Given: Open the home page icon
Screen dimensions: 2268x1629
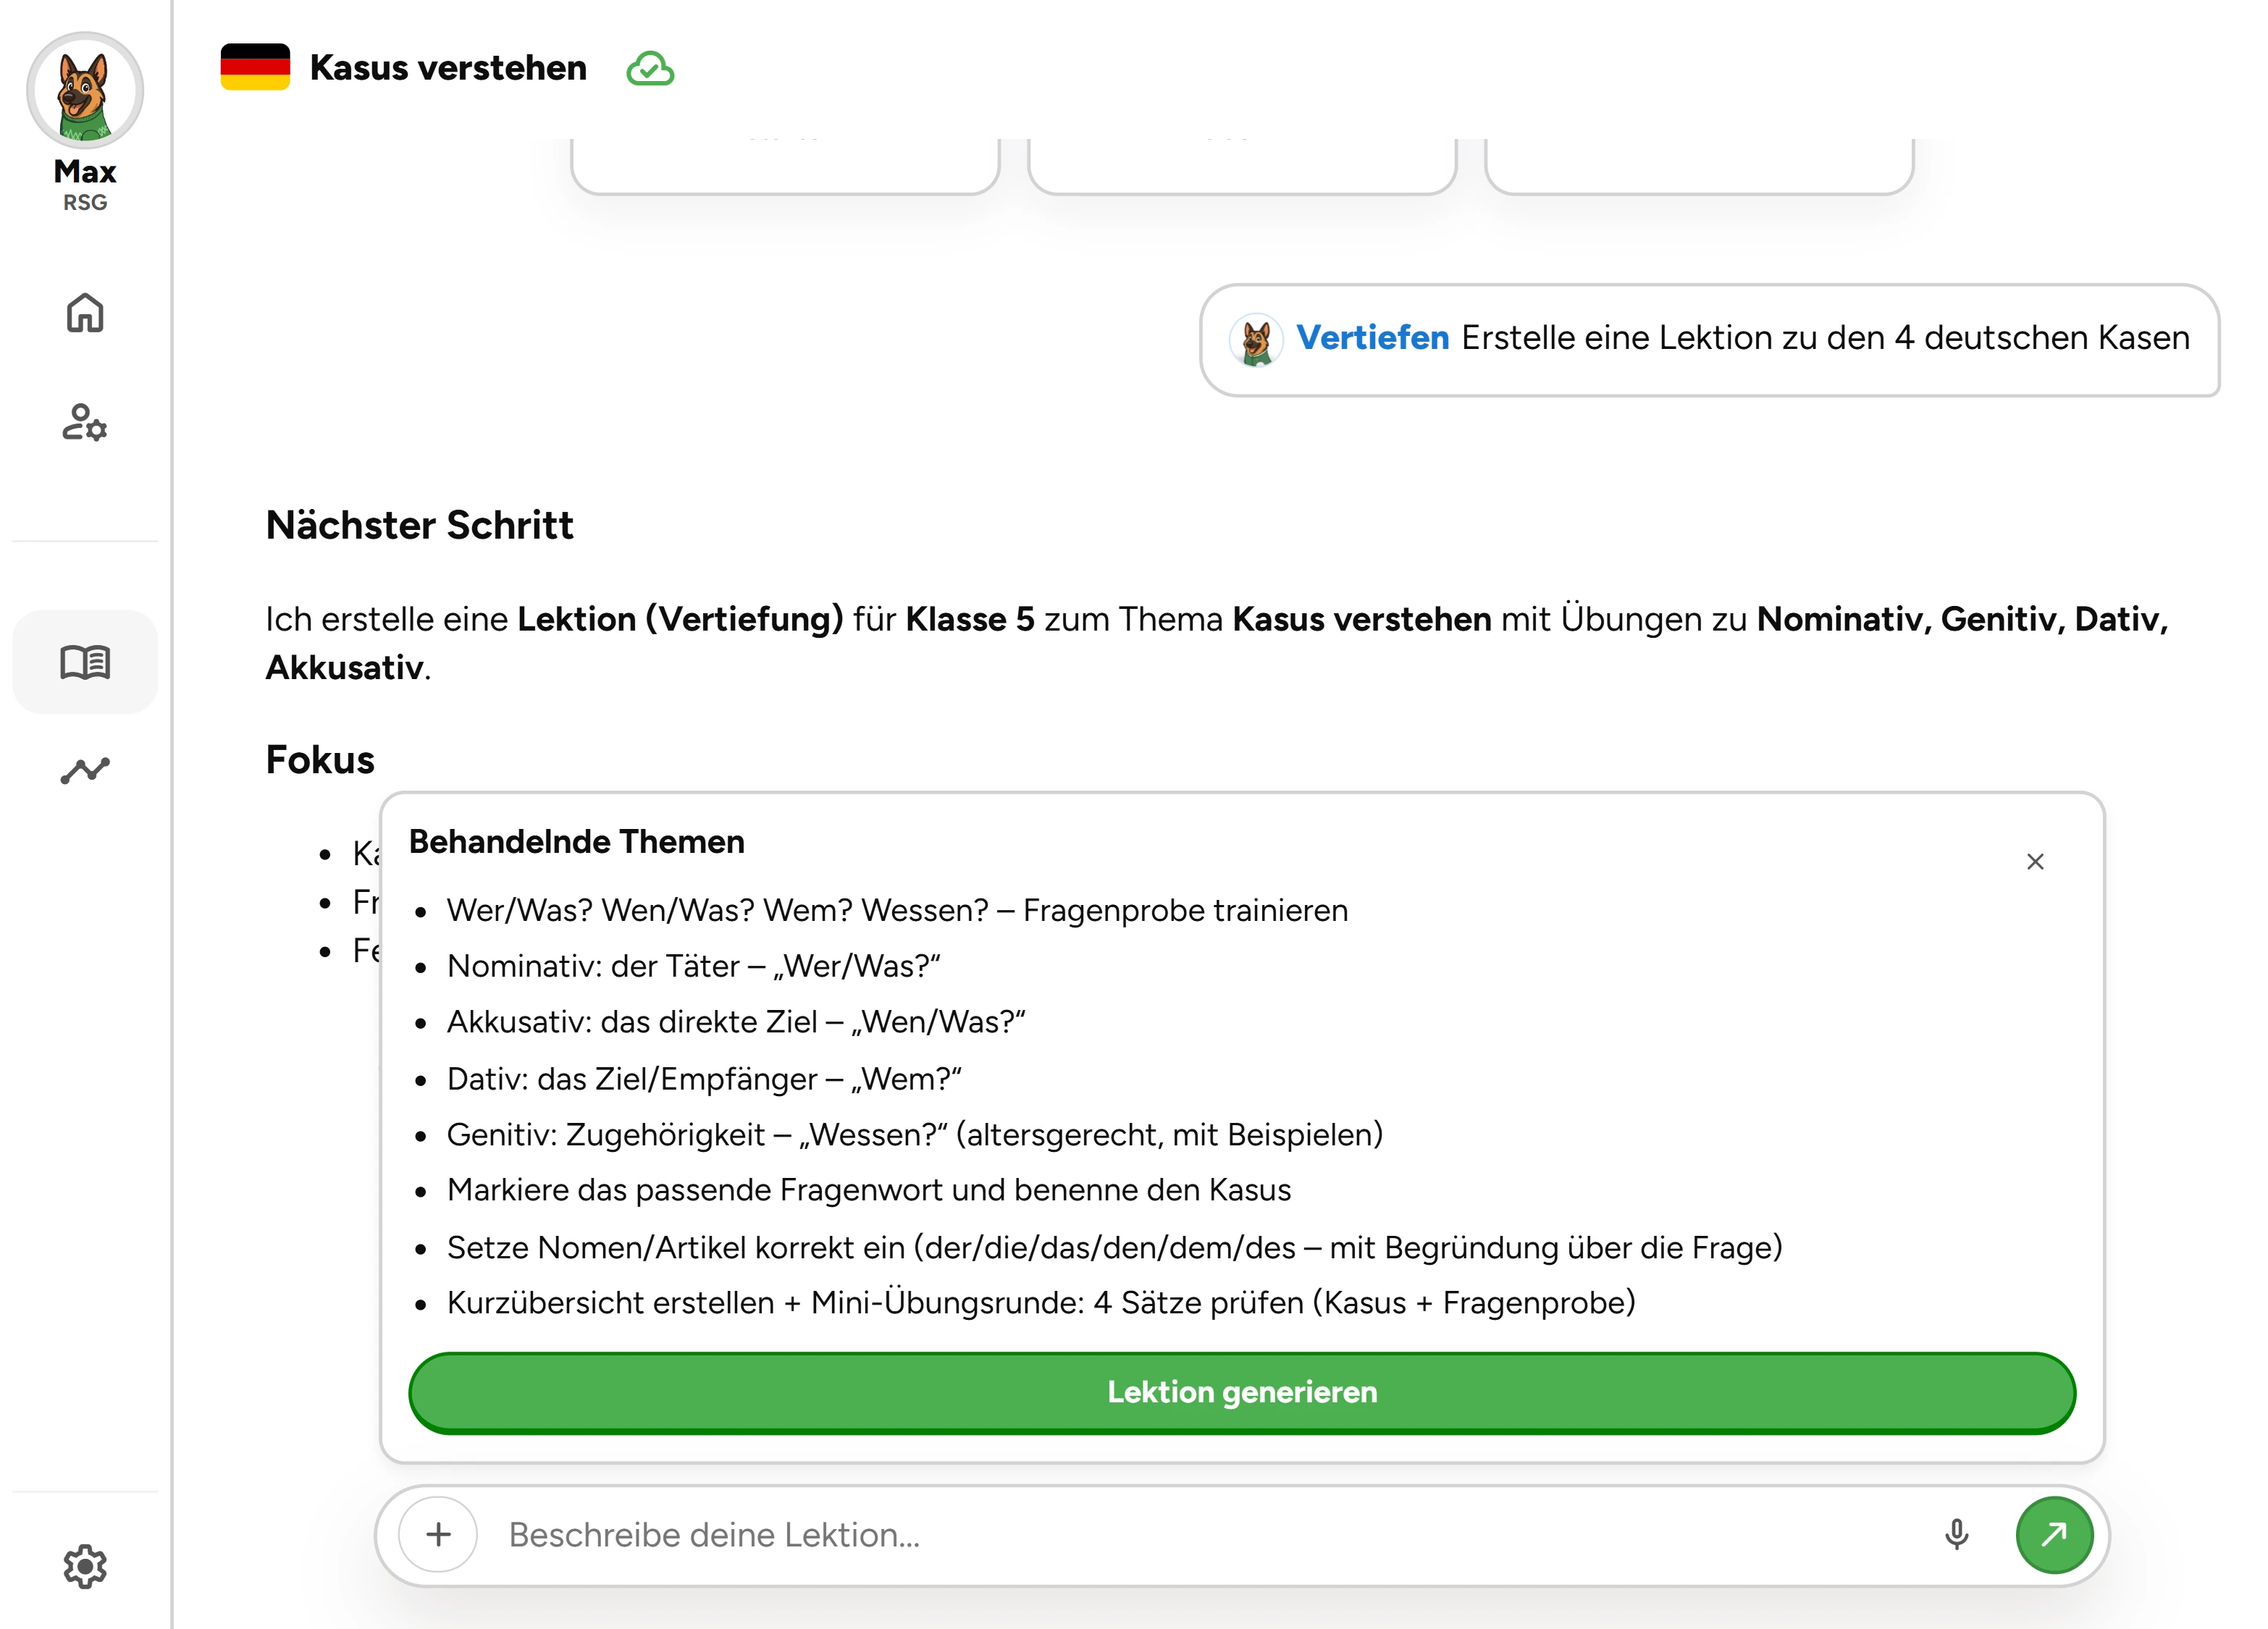Looking at the screenshot, I should pyautogui.click(x=85, y=313).
